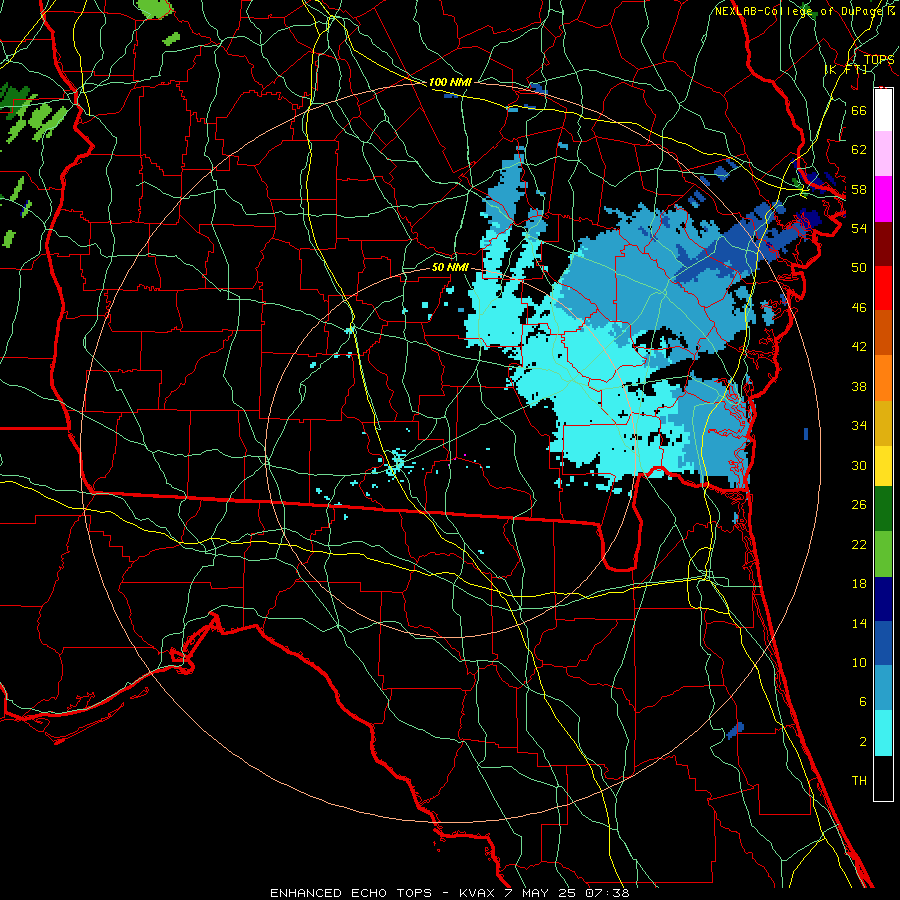This screenshot has width=900, height=900.
Task: Click the white swatch at the legend top
Action: point(883,110)
